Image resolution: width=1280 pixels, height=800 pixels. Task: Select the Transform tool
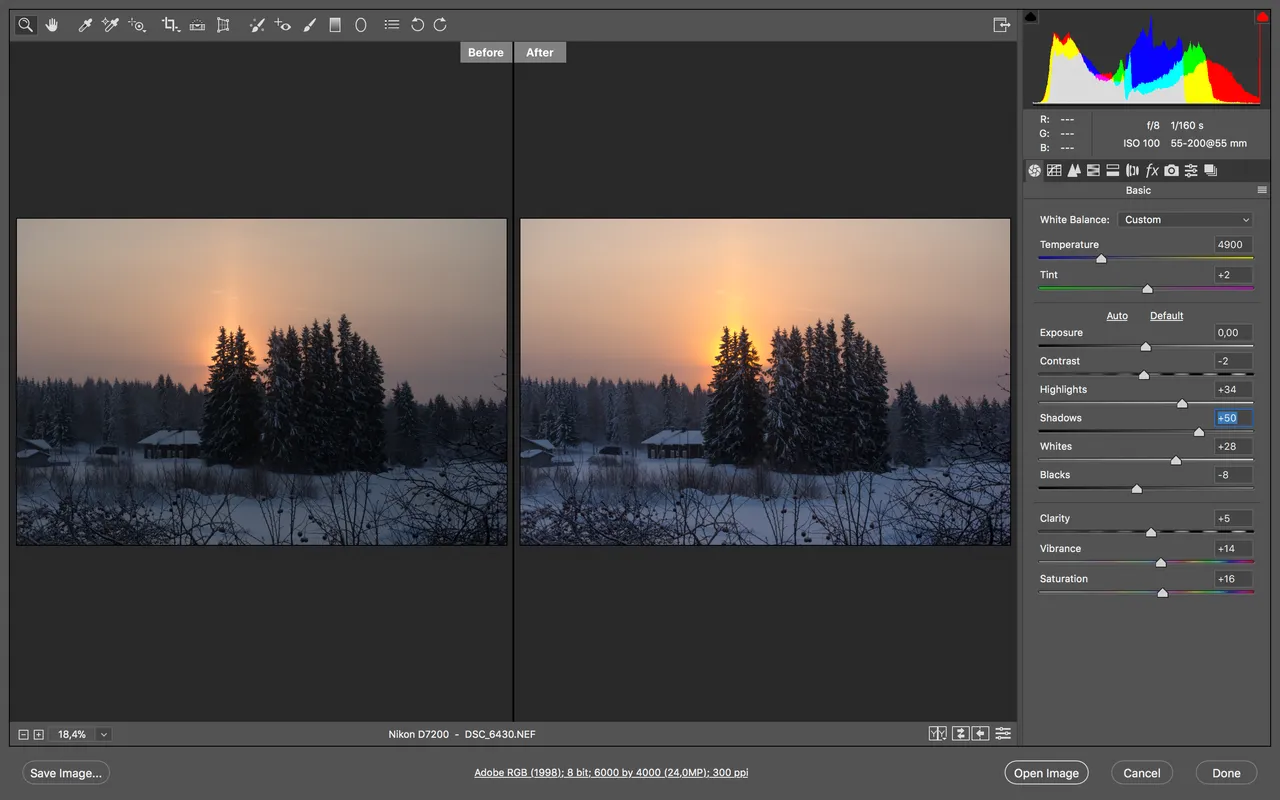tap(223, 25)
